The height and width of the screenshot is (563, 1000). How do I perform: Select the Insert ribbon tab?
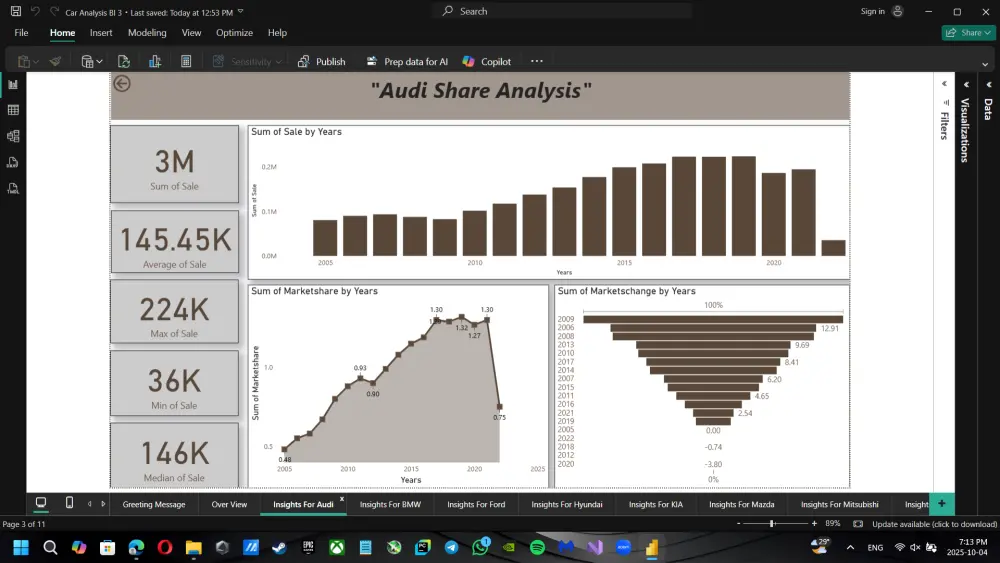tap(101, 33)
